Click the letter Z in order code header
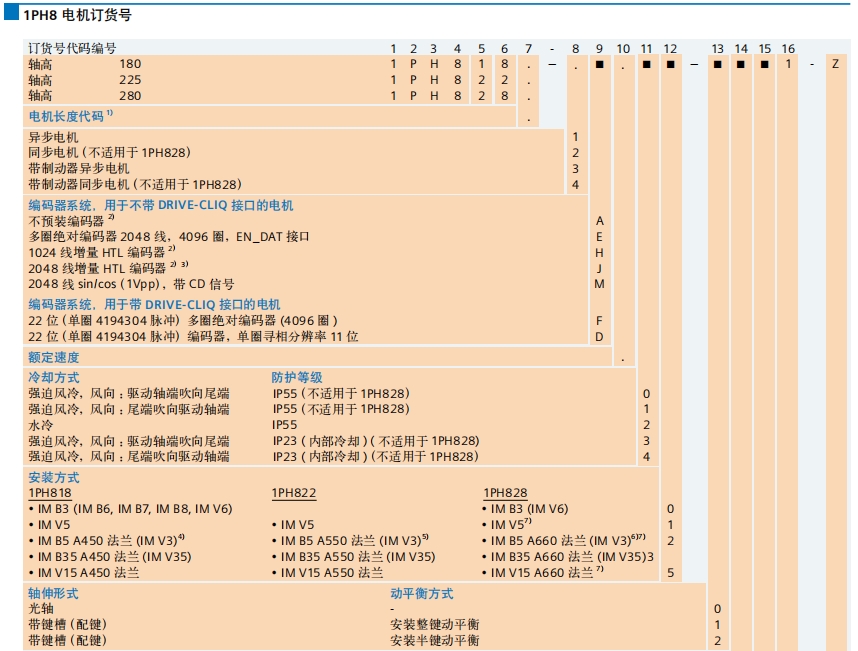 (x=835, y=64)
